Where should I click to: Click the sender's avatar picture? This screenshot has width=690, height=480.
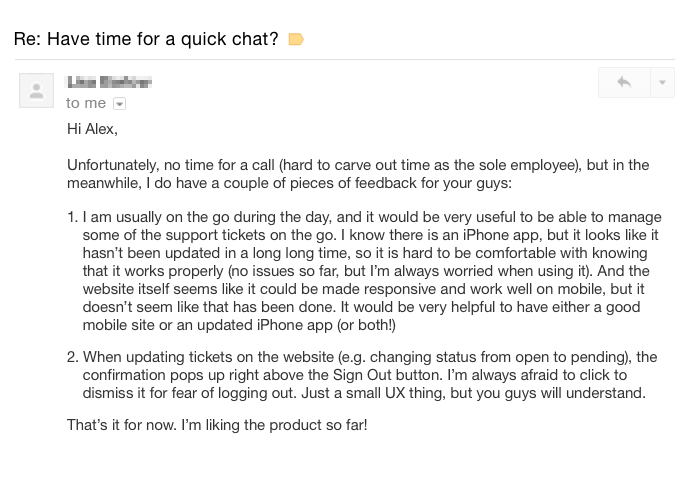point(37,91)
